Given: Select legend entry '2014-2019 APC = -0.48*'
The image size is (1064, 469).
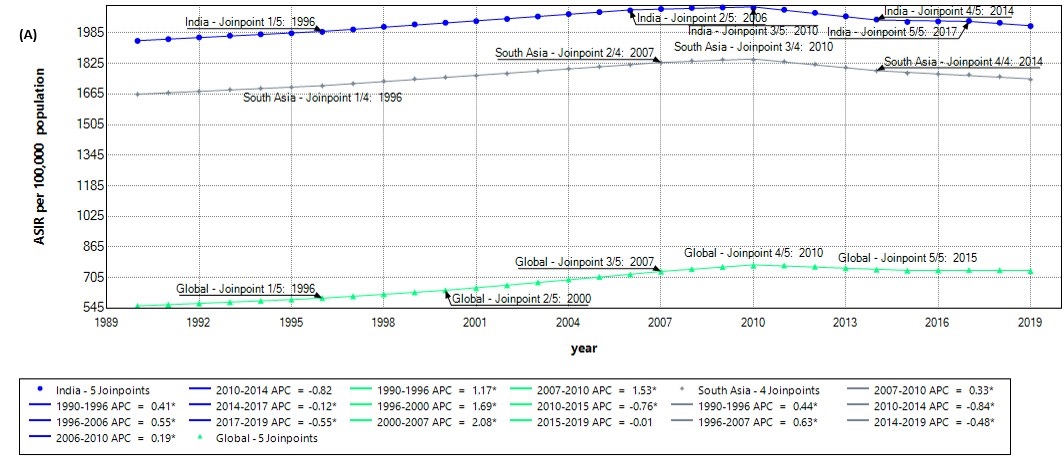Looking at the screenshot, I should point(923,421).
